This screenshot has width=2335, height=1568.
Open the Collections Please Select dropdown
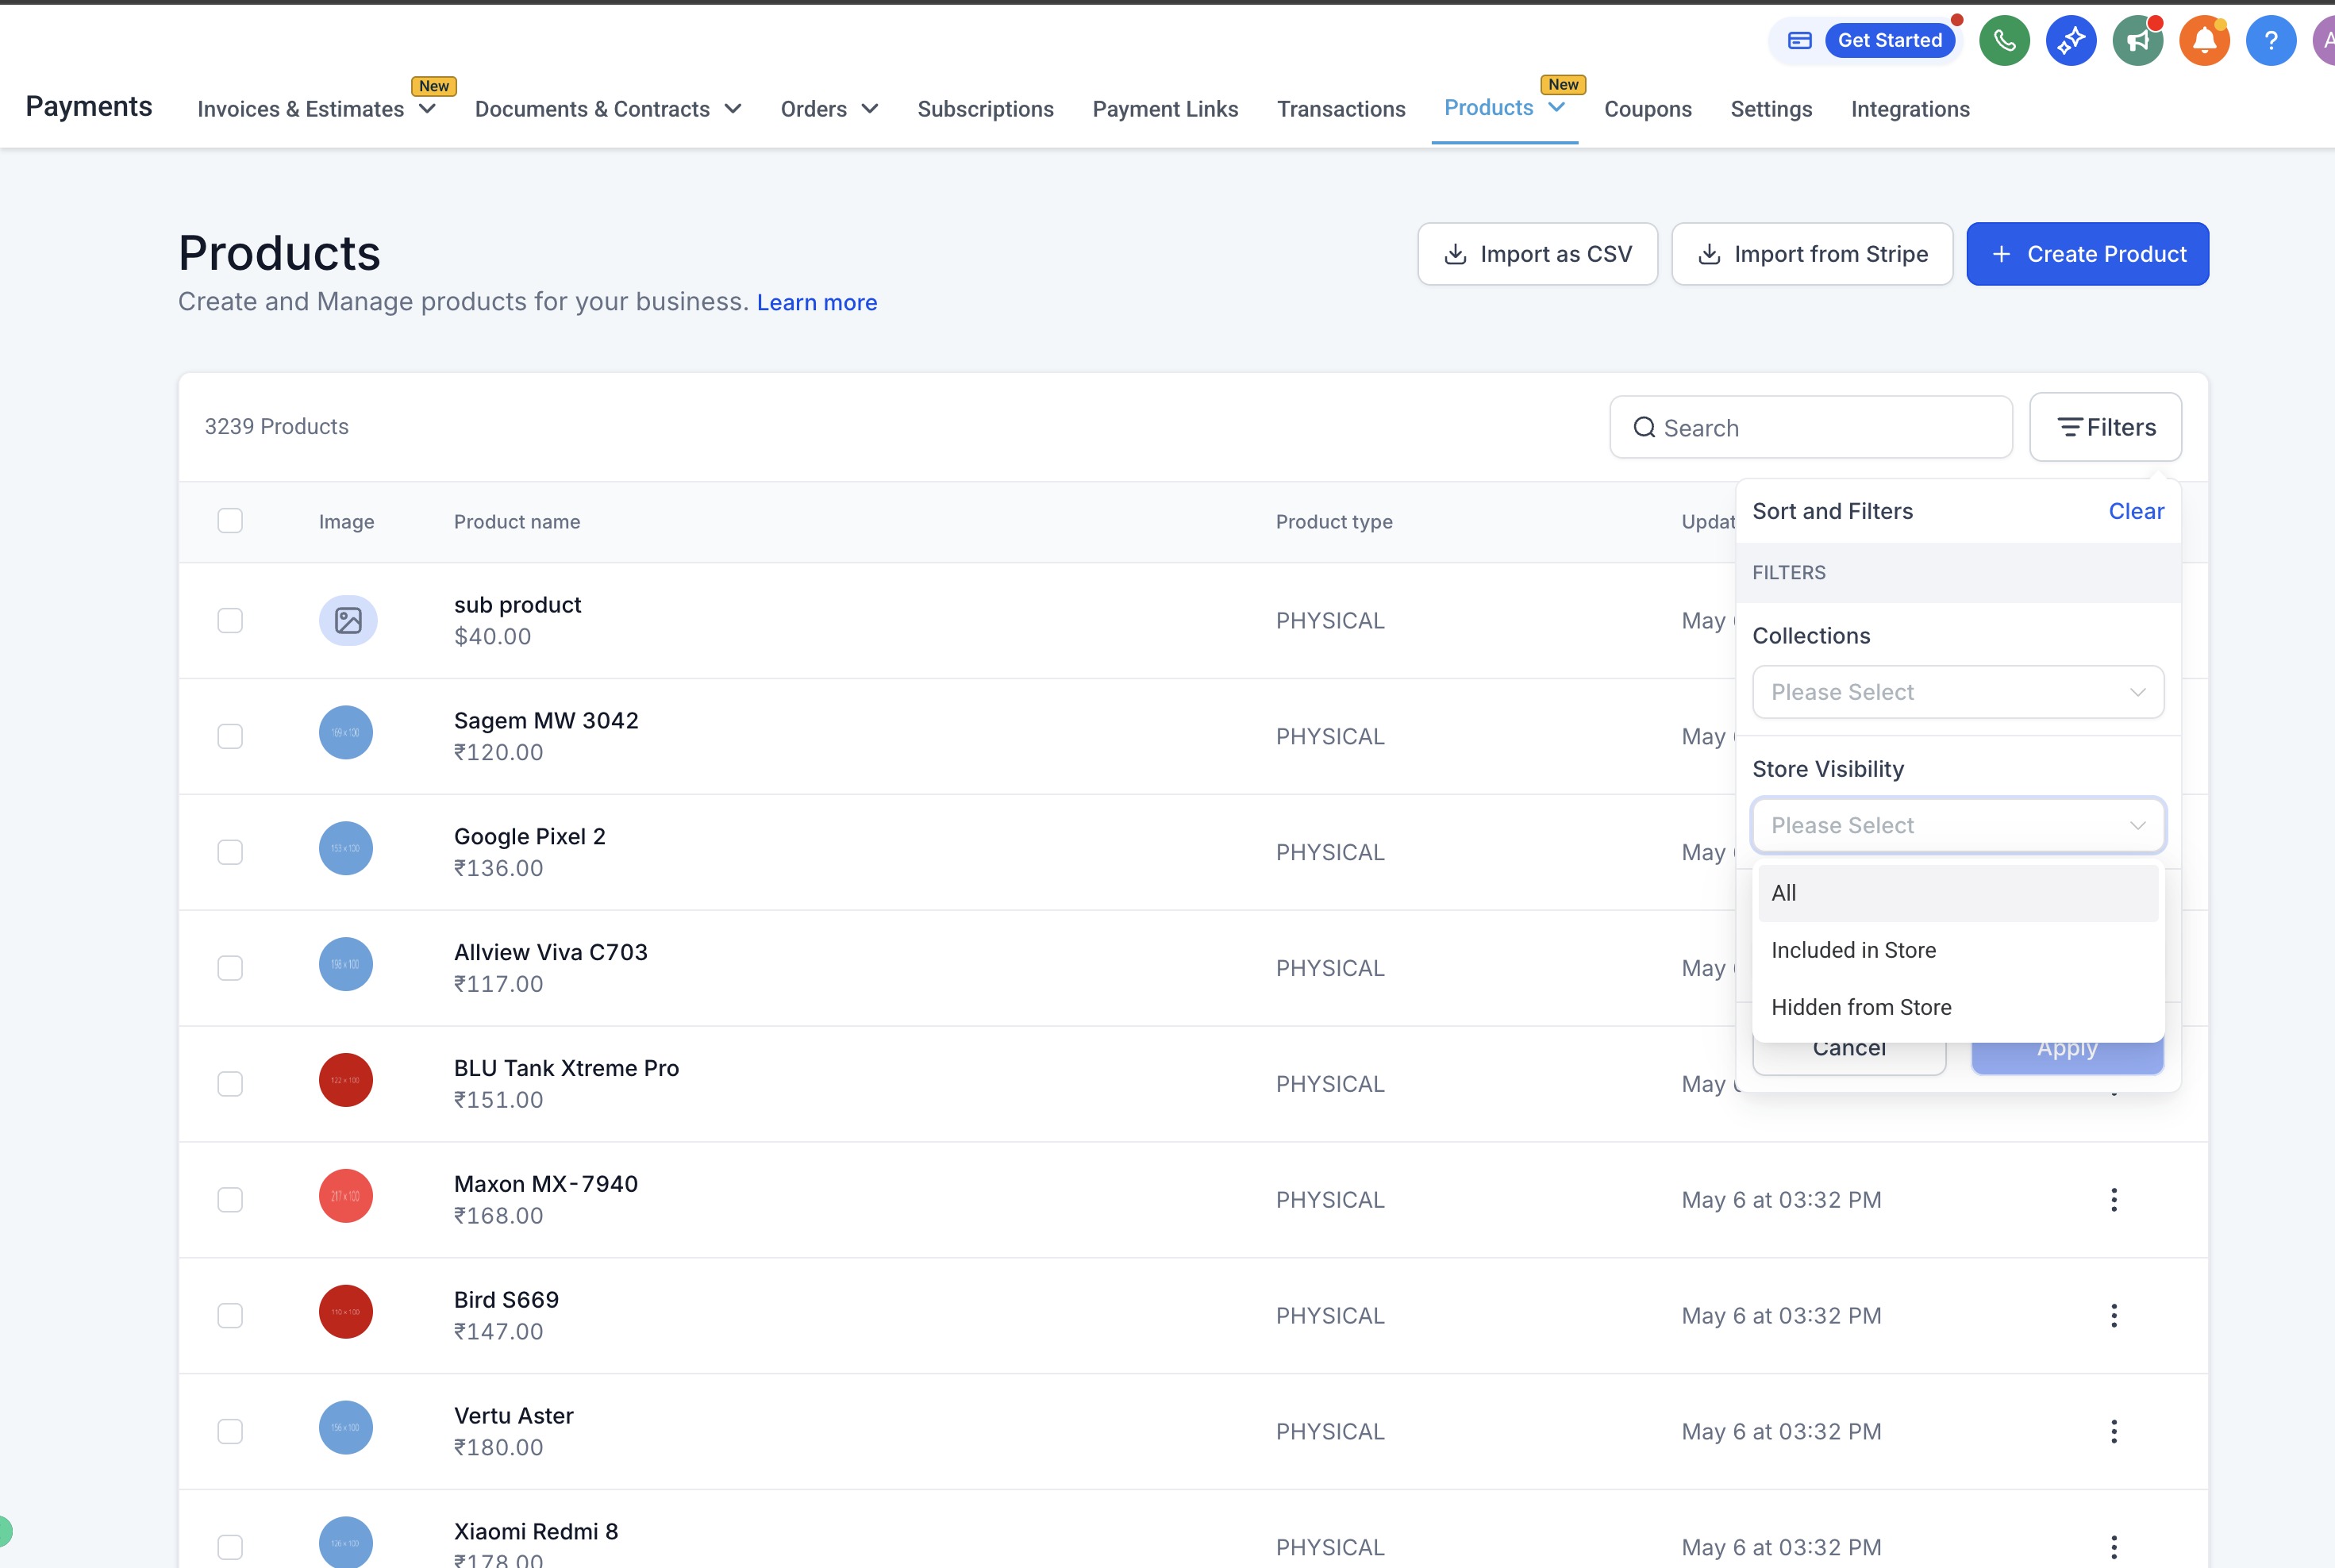(x=1957, y=692)
